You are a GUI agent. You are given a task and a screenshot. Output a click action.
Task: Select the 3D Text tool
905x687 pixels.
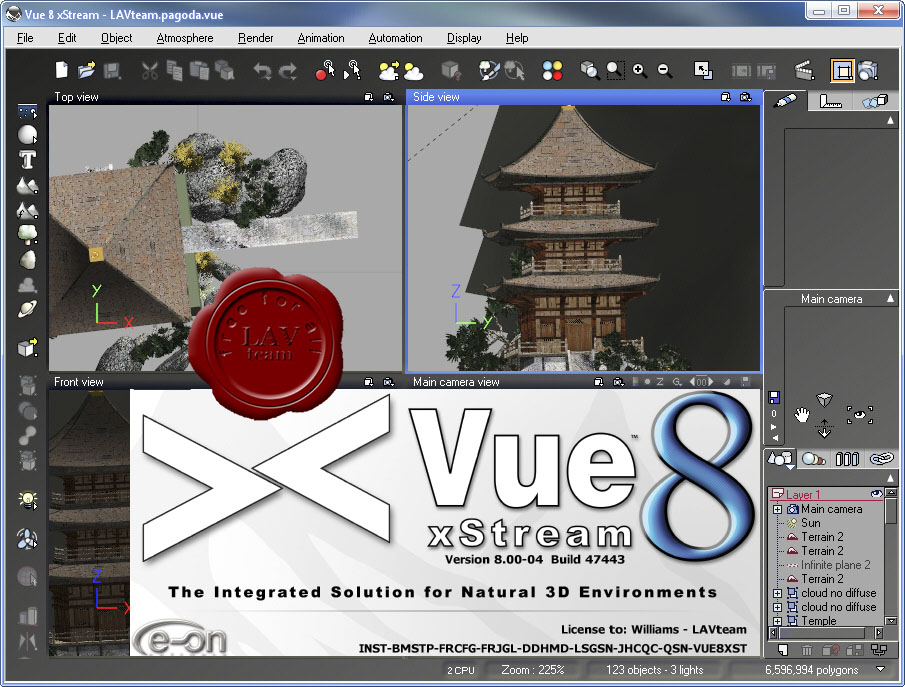click(27, 160)
